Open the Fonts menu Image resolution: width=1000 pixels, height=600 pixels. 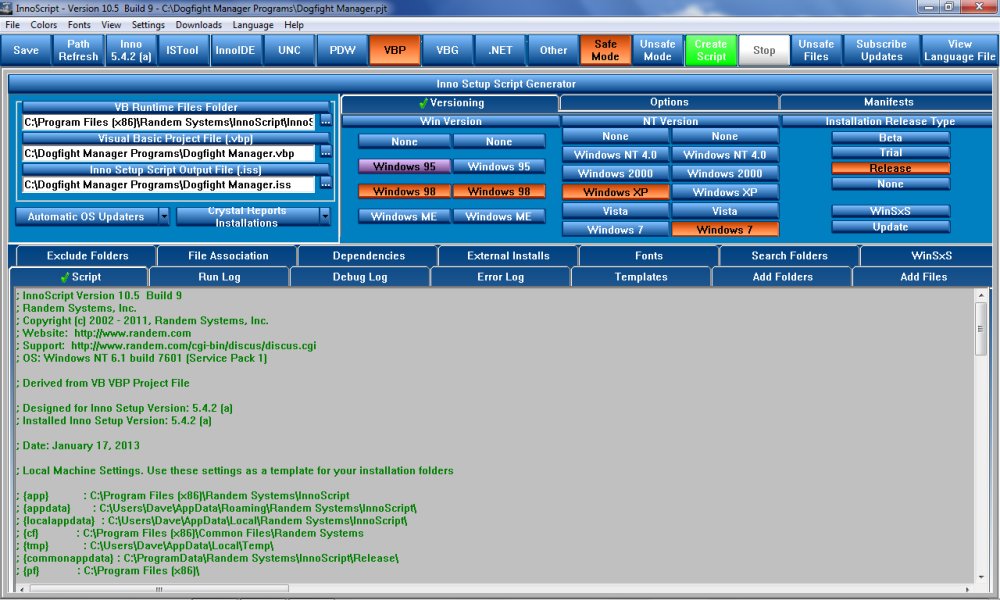(x=79, y=25)
